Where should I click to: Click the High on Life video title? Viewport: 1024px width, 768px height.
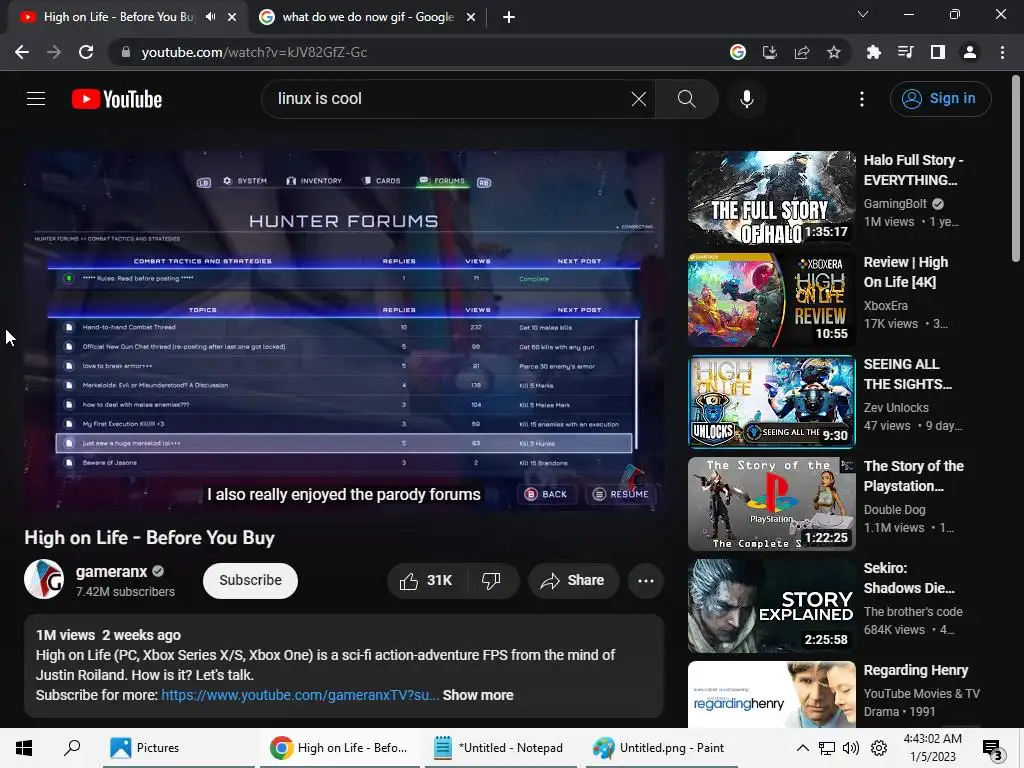coord(150,537)
